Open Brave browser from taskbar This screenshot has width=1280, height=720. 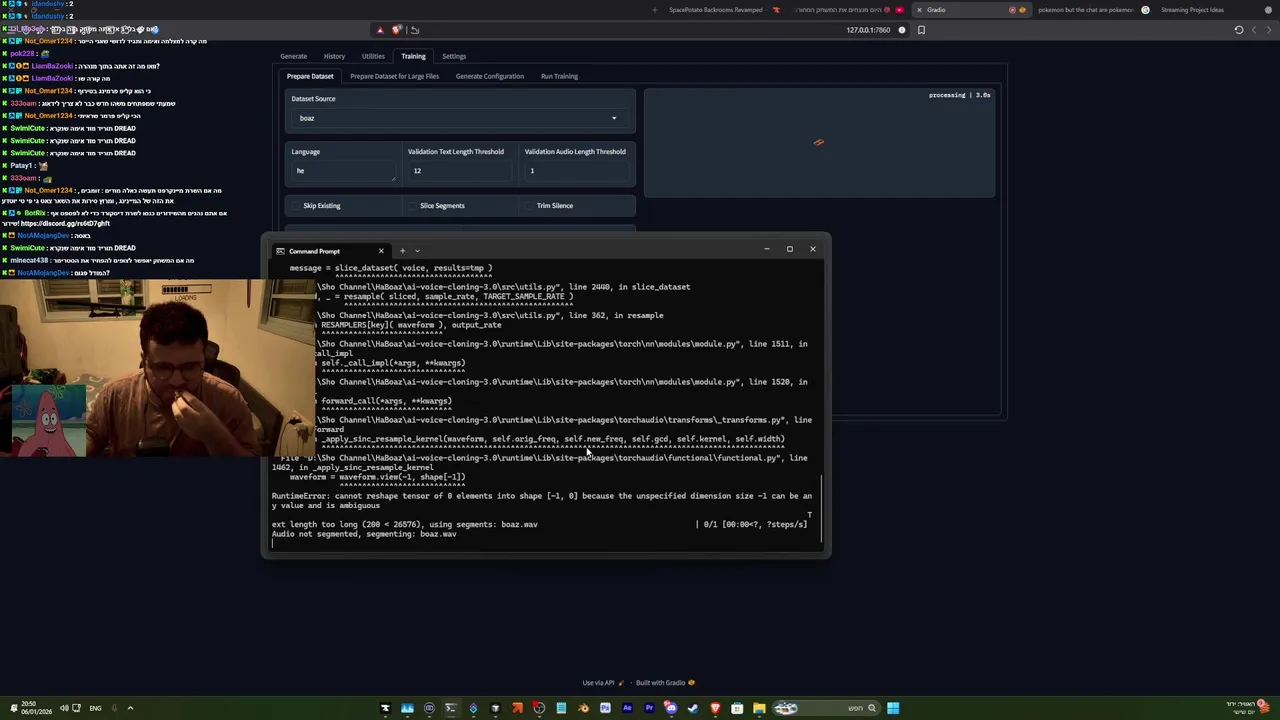tap(715, 708)
